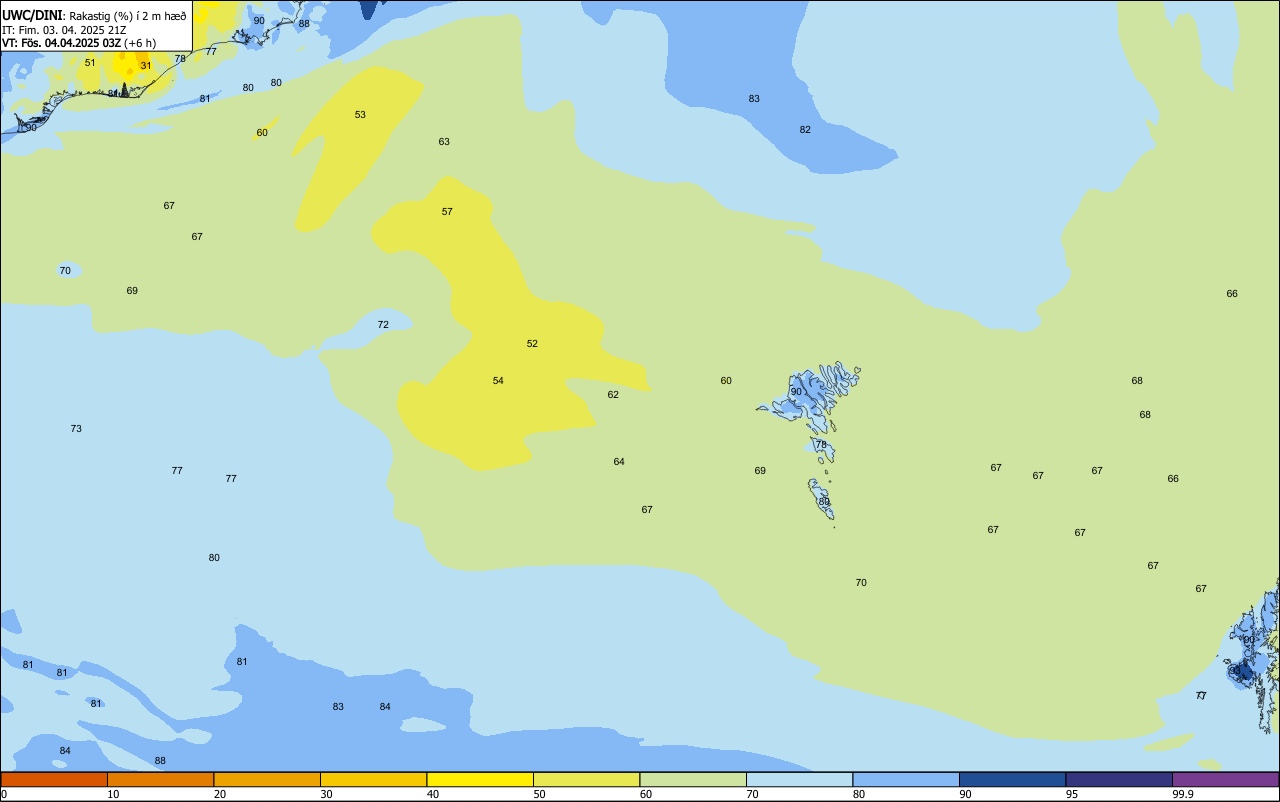Select the map value 52
1280x802 pixels.
click(x=532, y=344)
